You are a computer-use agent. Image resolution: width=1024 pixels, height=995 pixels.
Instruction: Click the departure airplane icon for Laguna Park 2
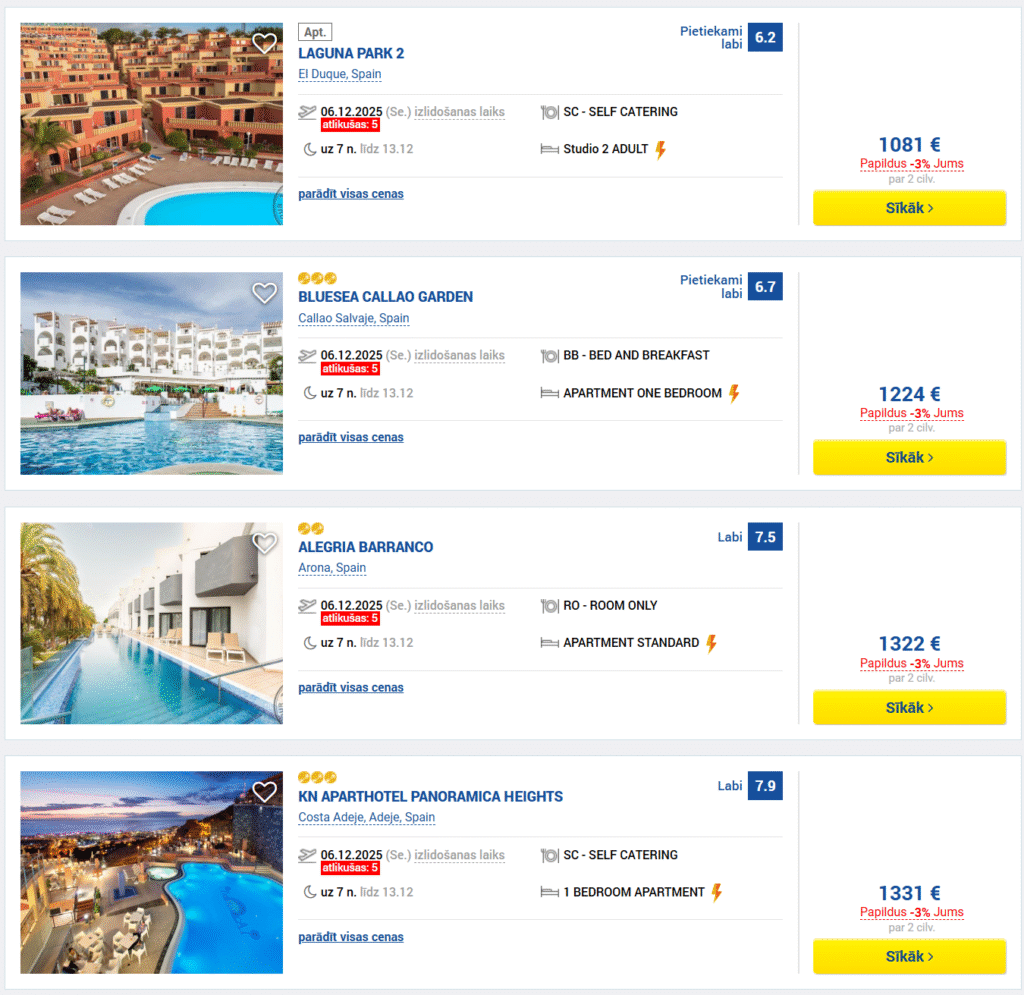pos(307,112)
